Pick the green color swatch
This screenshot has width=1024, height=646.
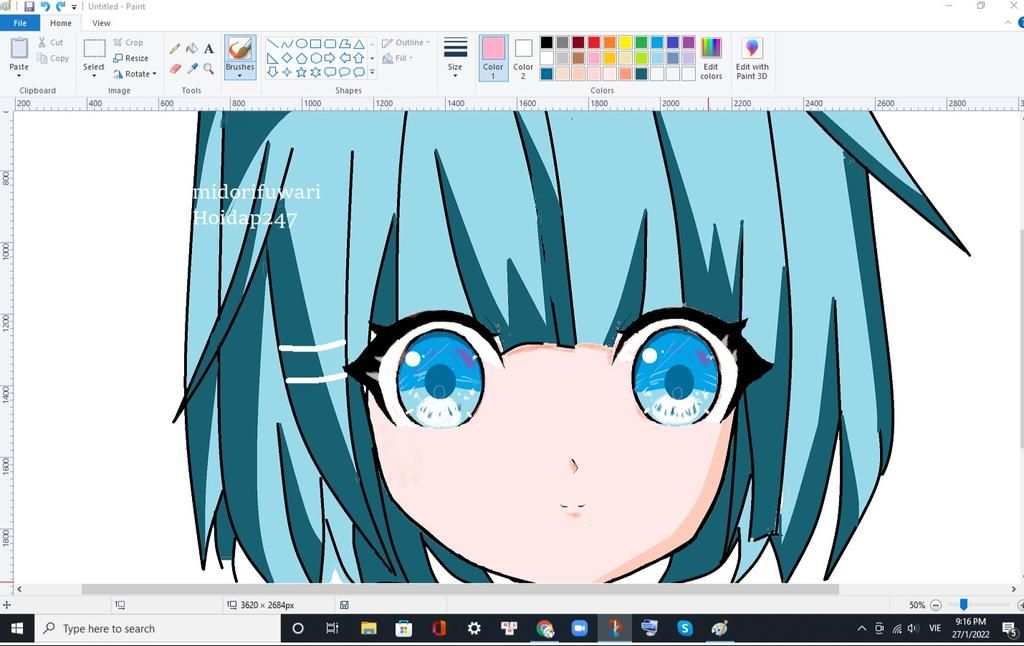tap(641, 42)
